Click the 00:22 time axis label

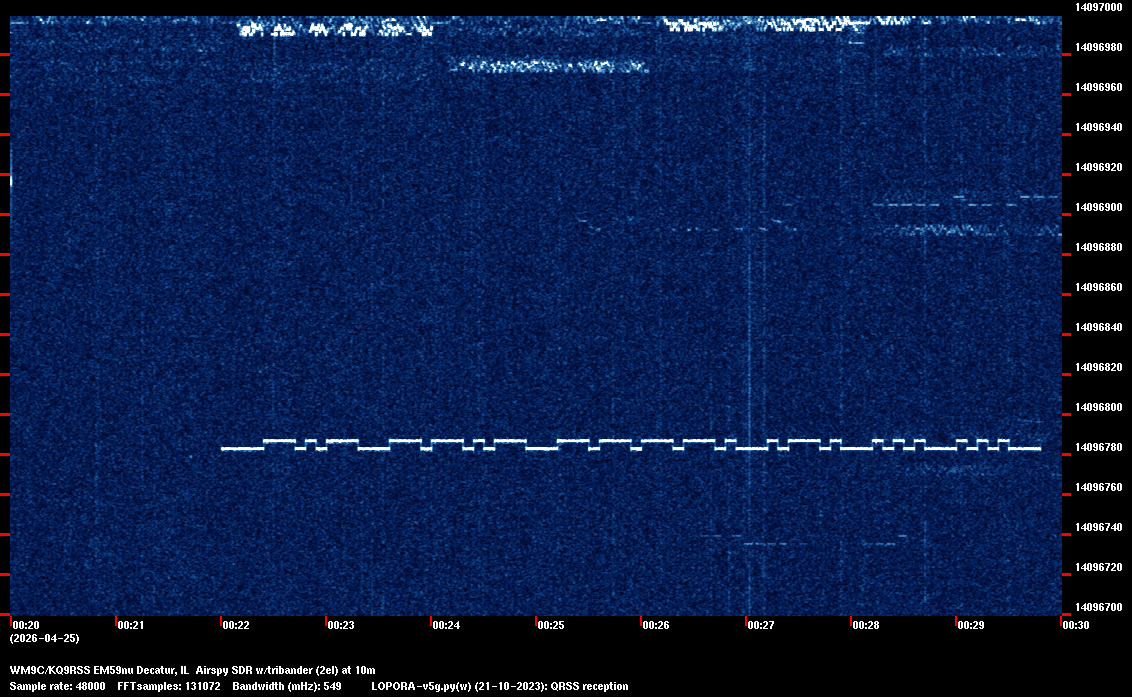[236, 625]
